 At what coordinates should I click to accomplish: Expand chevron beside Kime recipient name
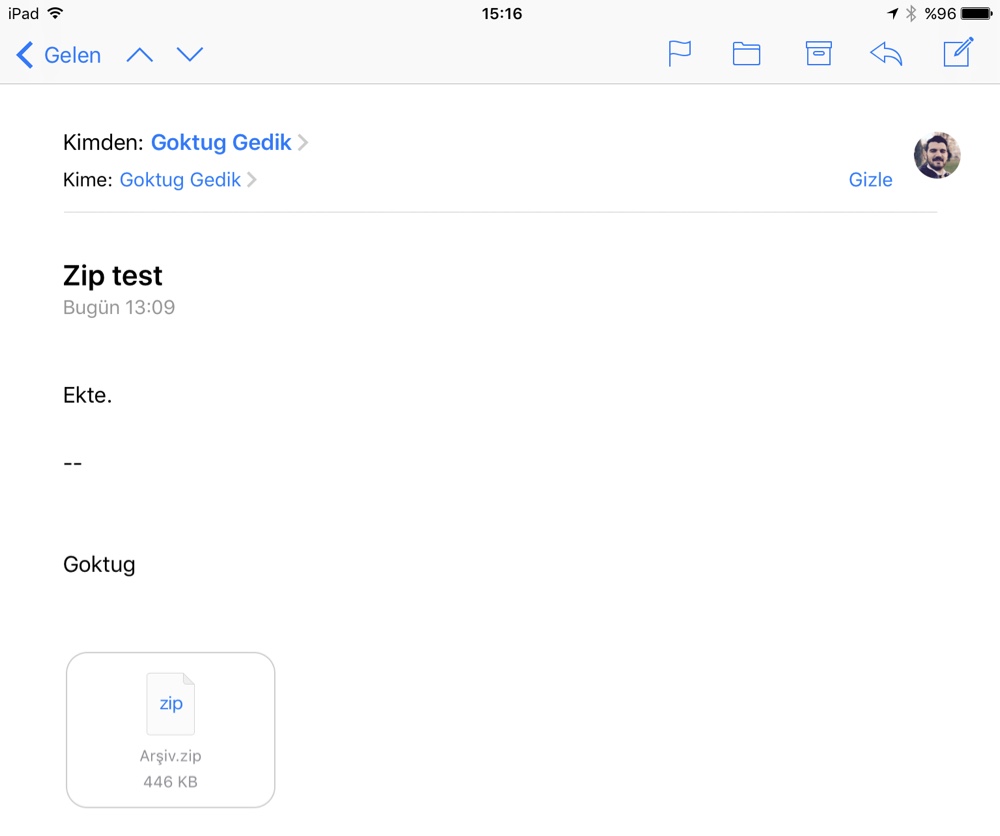(252, 180)
